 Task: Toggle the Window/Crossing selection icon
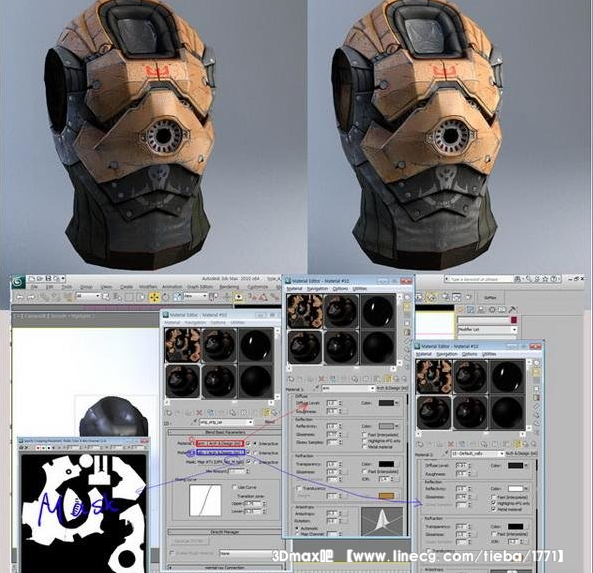(x=140, y=297)
